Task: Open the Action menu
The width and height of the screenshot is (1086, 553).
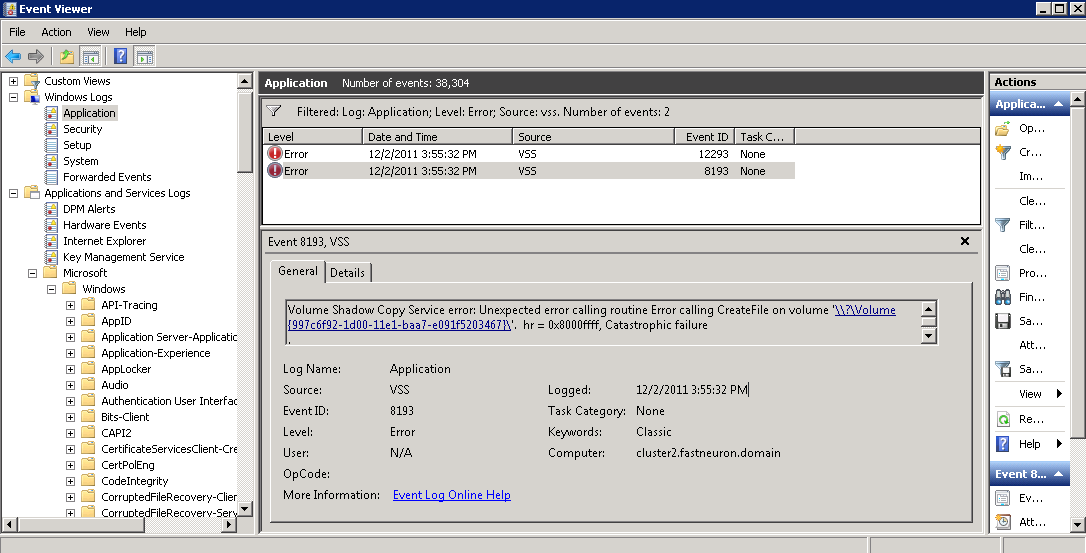Action: tap(56, 32)
